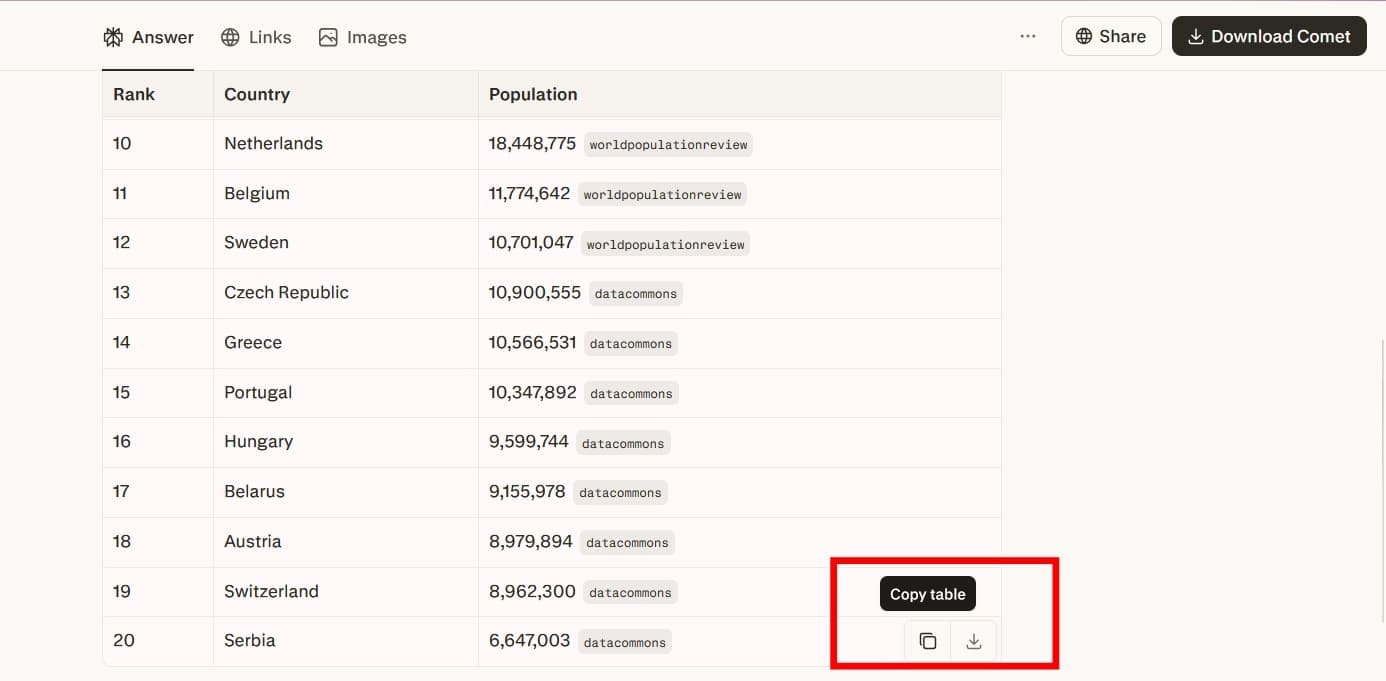Open the datacommons source for Greece
This screenshot has height=681, width=1386.
tap(630, 343)
